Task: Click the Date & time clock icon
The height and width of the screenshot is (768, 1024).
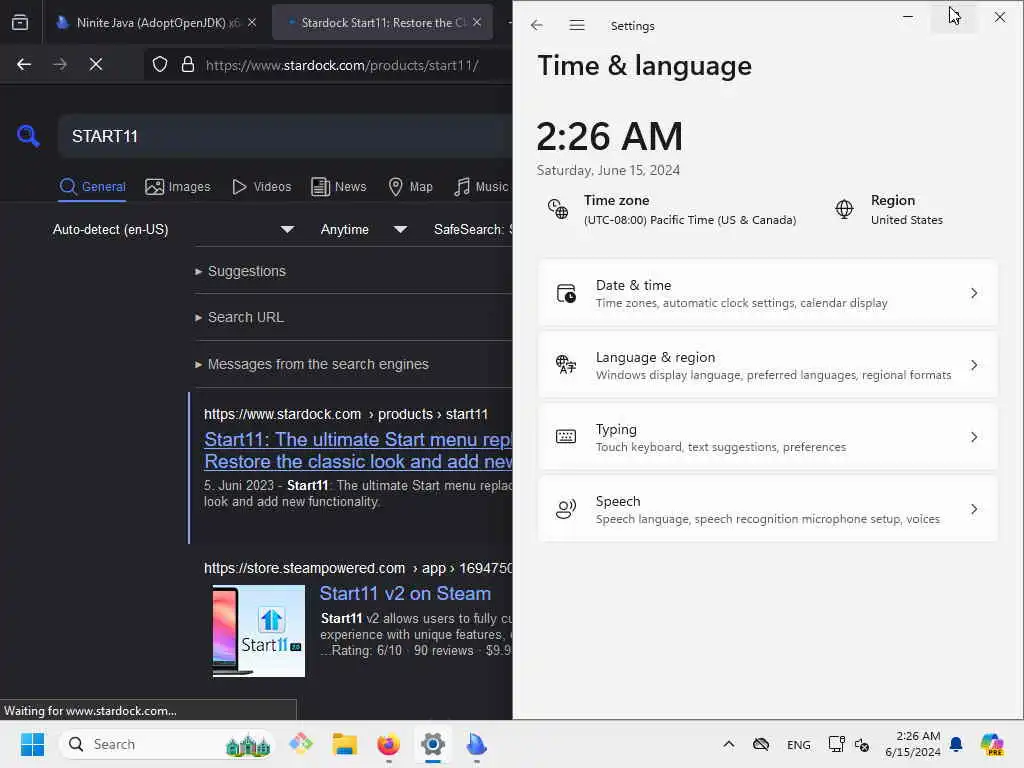Action: click(x=566, y=293)
